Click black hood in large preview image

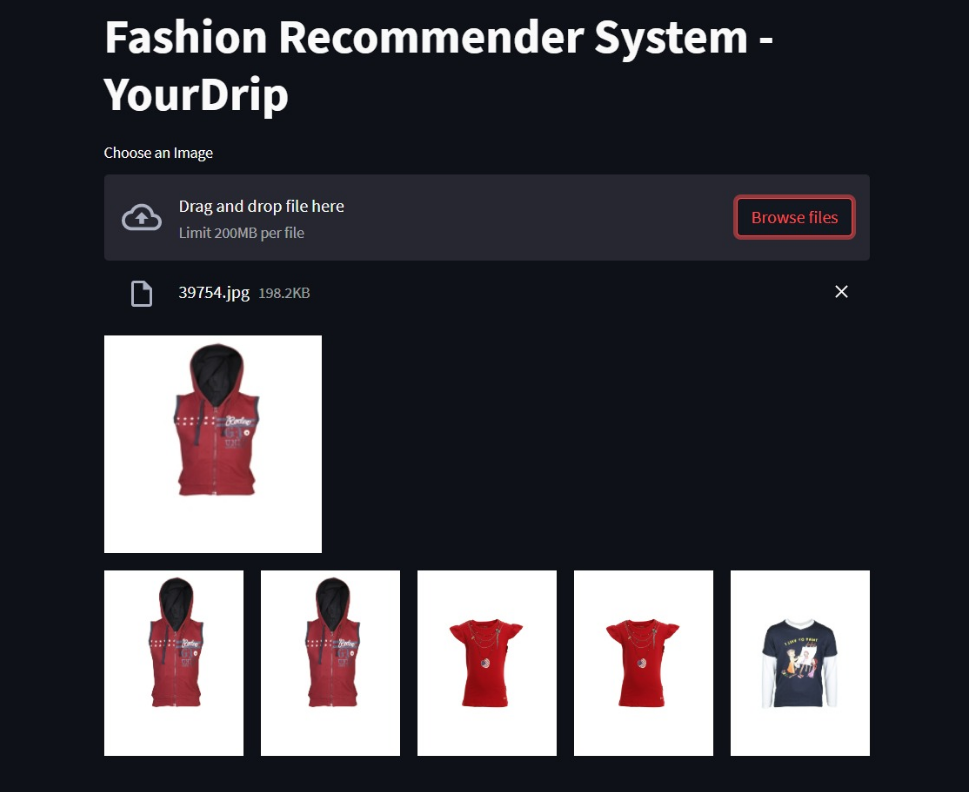[216, 375]
